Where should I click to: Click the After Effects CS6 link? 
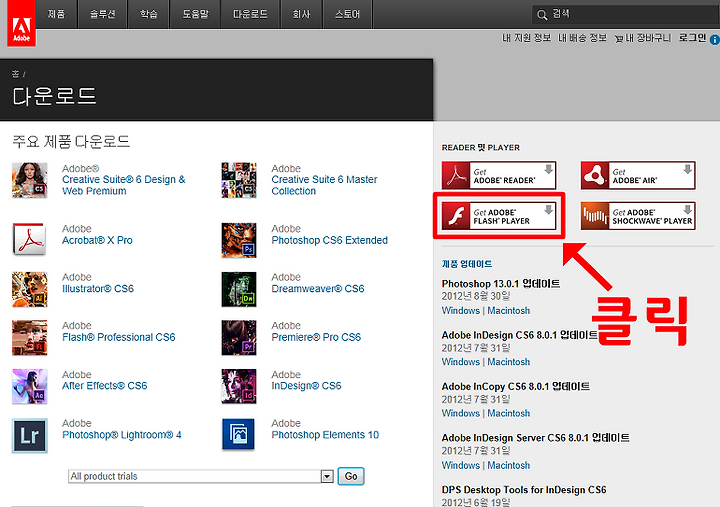point(105,386)
